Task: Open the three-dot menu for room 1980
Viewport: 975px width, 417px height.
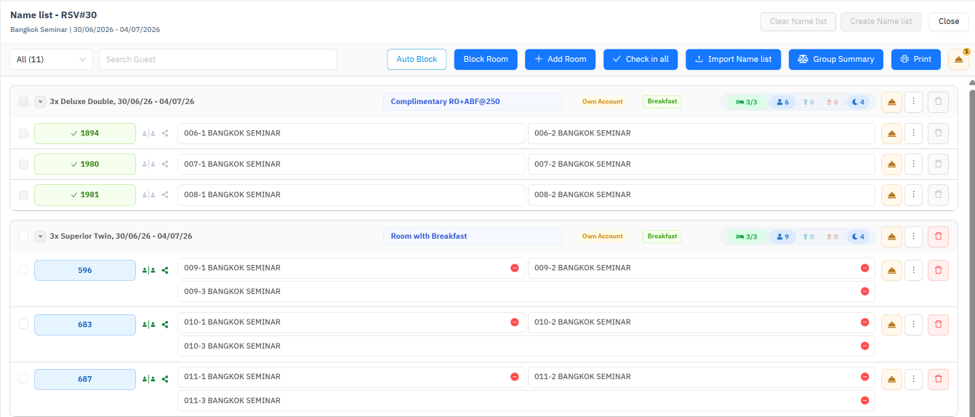Action: click(x=913, y=164)
